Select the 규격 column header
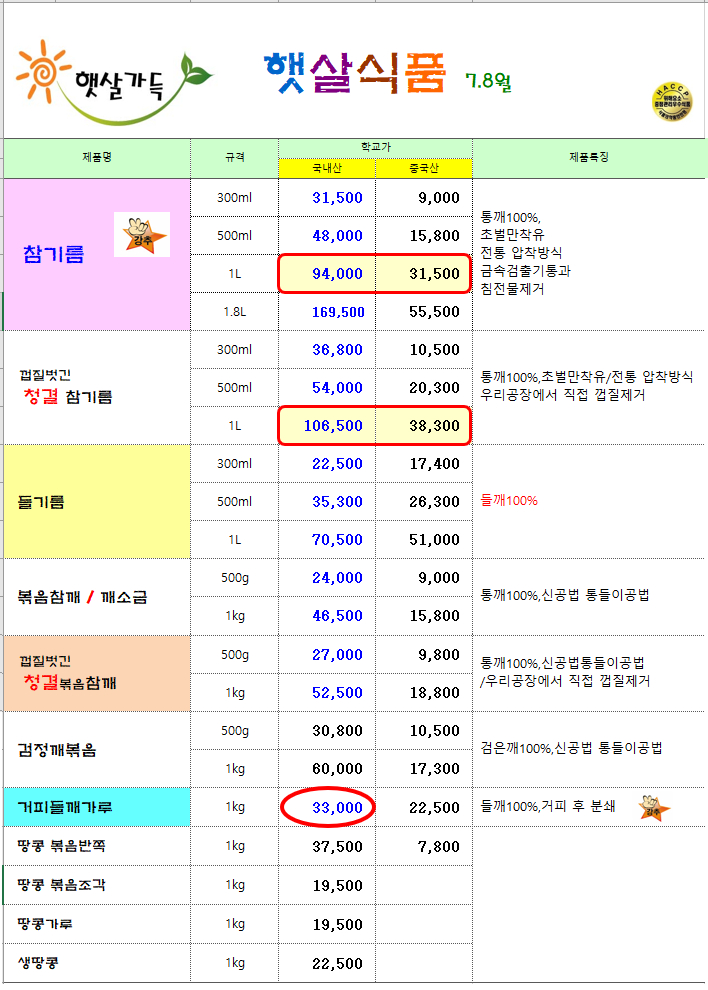The image size is (708, 990). (234, 158)
